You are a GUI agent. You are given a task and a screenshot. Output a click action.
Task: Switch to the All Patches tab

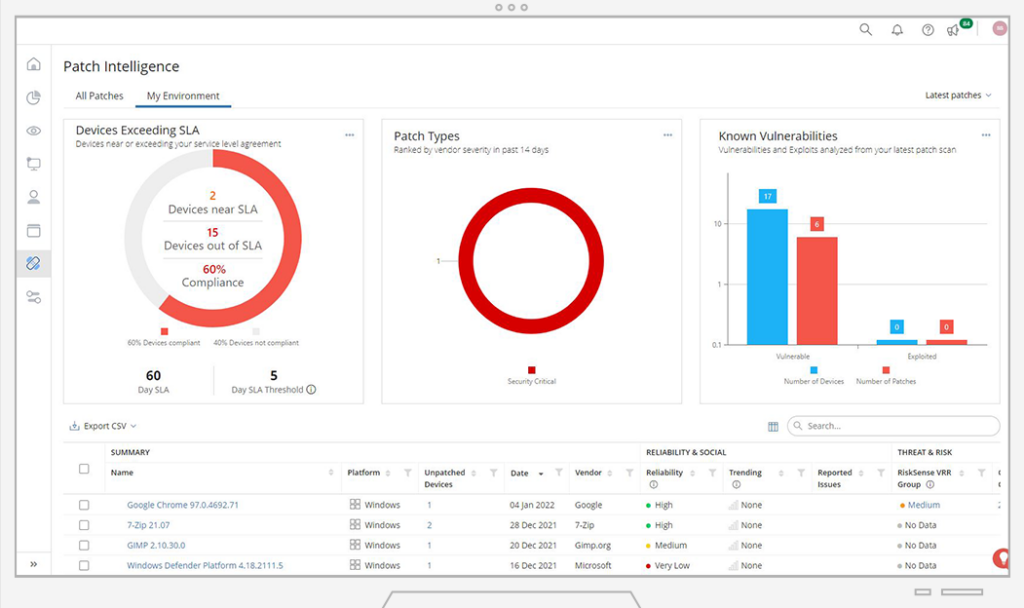pyautogui.click(x=98, y=95)
